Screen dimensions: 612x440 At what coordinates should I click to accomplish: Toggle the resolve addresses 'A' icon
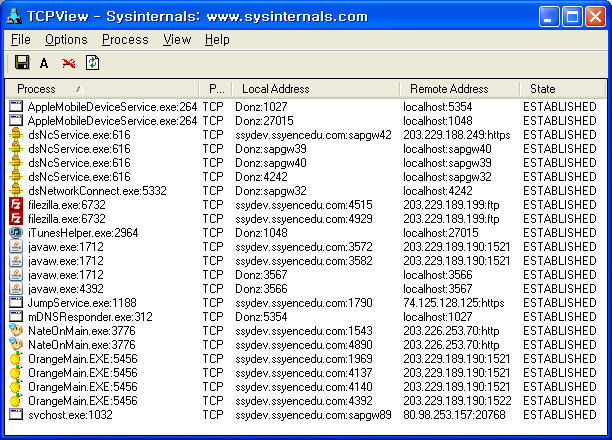tap(44, 63)
